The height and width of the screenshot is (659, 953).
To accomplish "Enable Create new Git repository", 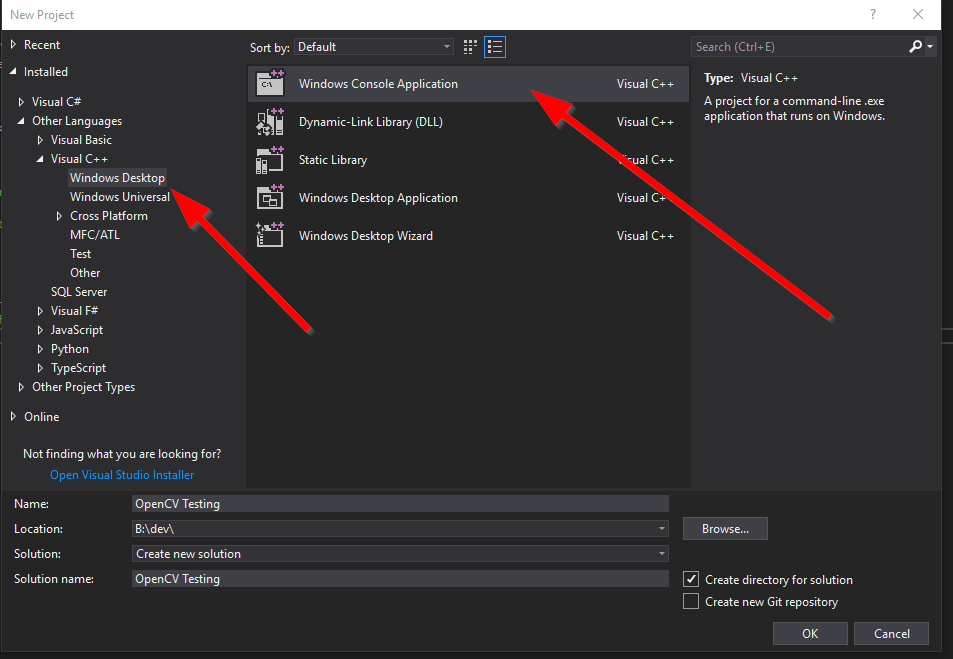I will (691, 601).
